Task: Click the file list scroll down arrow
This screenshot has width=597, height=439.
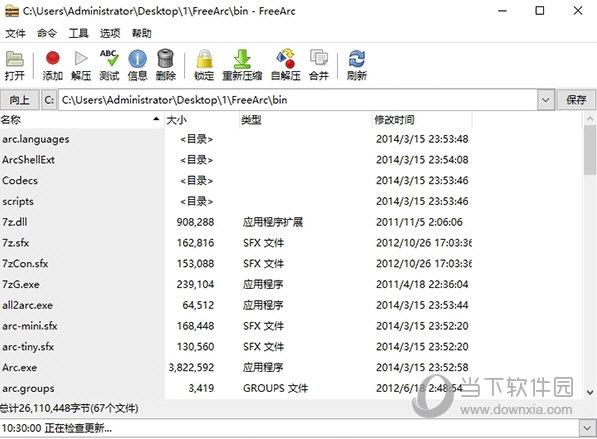Action: pos(590,392)
